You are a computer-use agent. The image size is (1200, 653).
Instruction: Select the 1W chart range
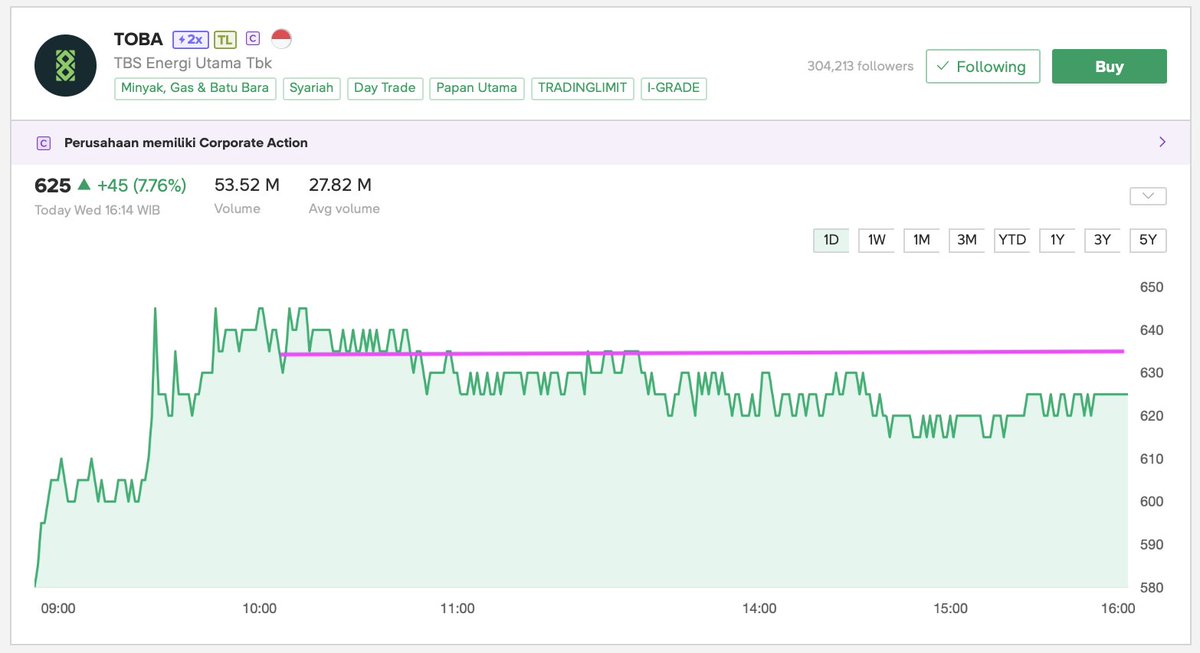(x=876, y=240)
